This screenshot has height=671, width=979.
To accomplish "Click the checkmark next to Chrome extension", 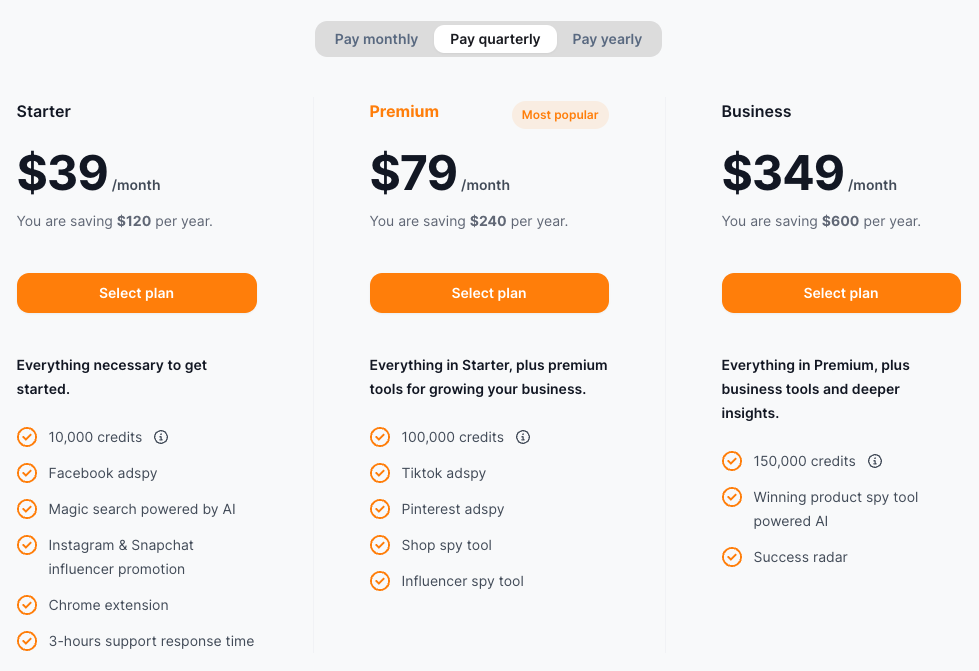I will tap(27, 605).
